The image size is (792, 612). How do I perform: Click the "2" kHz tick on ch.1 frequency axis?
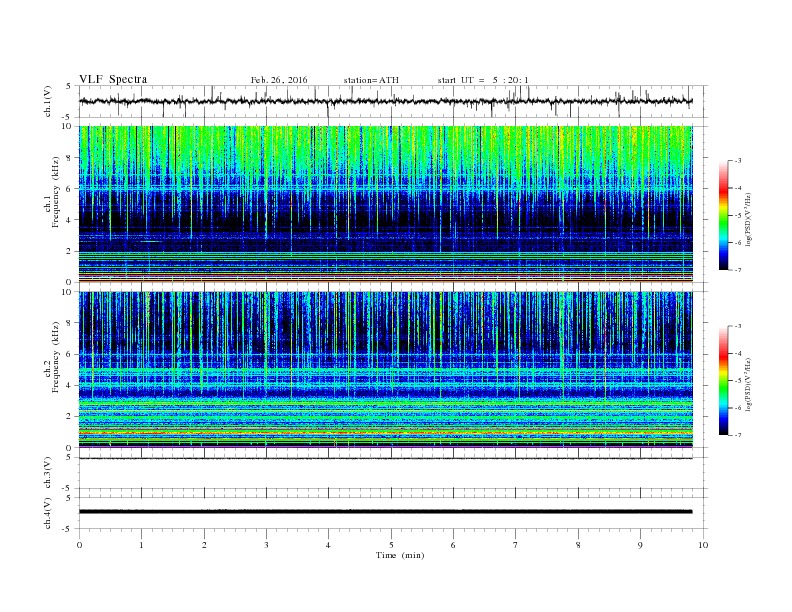pos(70,251)
